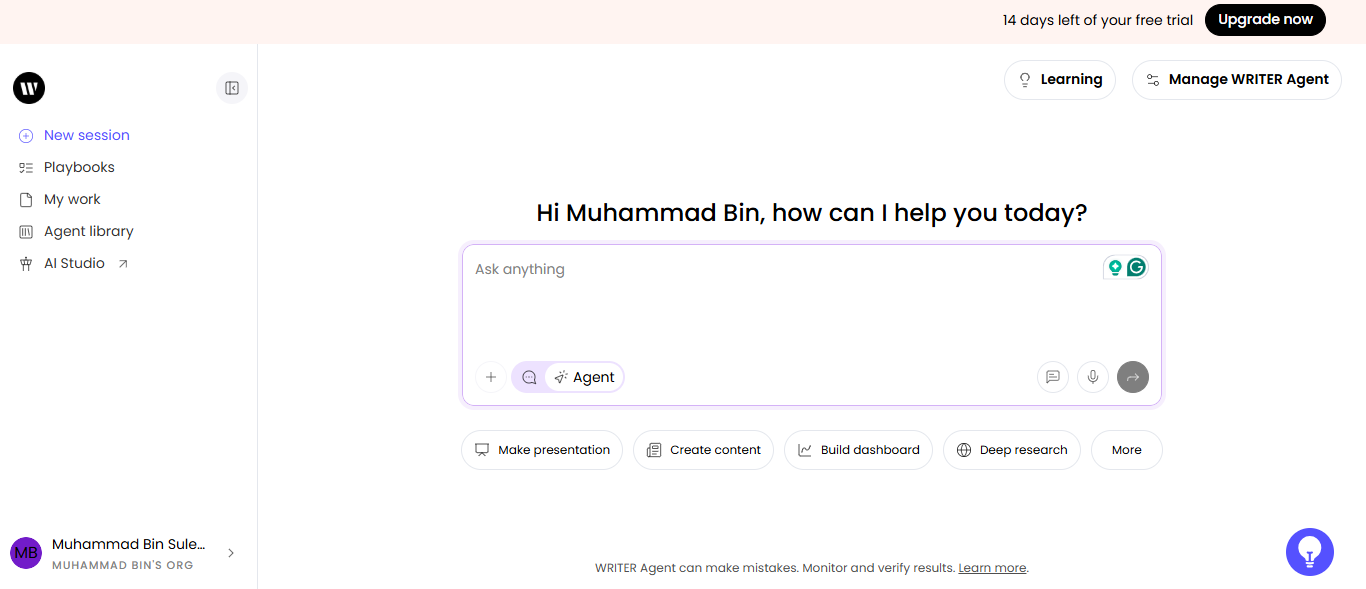Open a New session from the sidebar
The image size is (1366, 589).
86,135
